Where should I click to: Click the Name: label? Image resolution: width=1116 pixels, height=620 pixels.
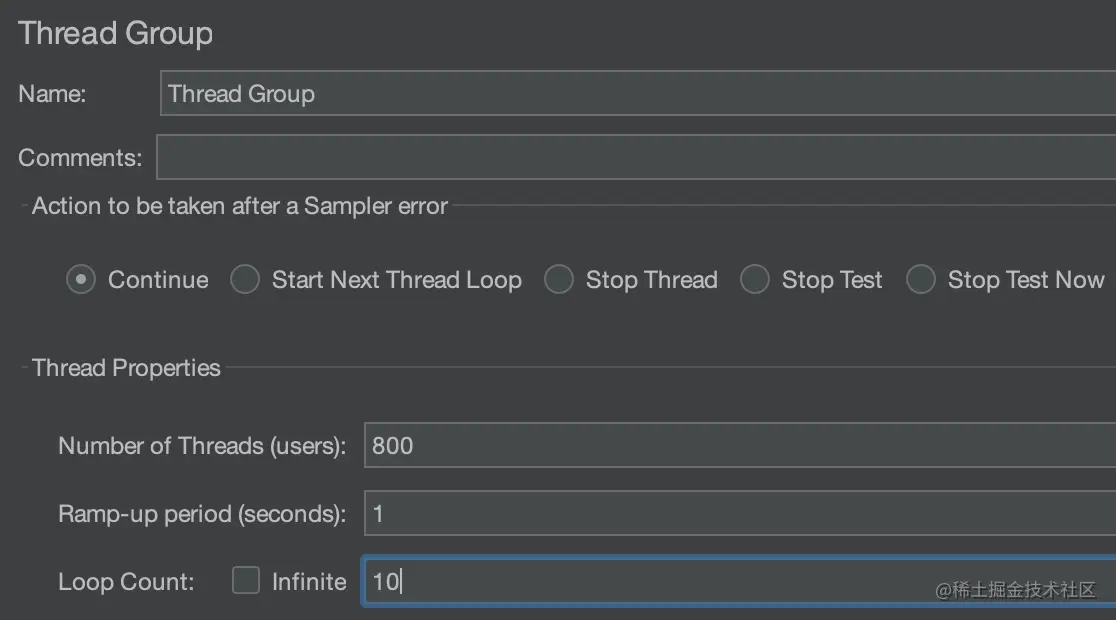(52, 94)
